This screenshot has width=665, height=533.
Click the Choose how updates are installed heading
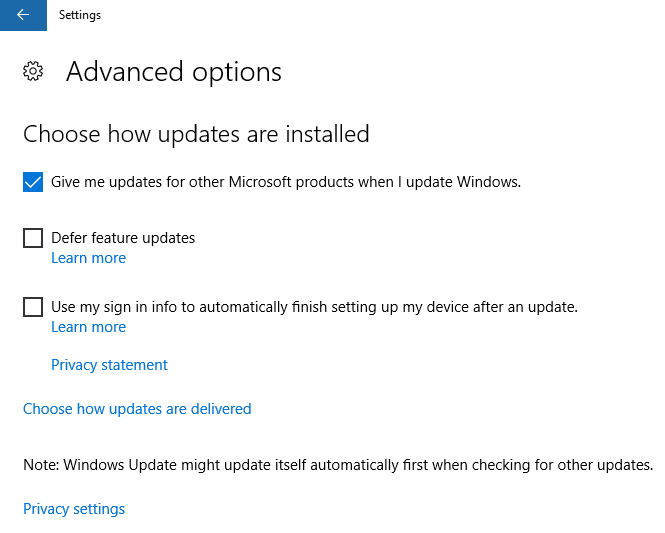196,133
